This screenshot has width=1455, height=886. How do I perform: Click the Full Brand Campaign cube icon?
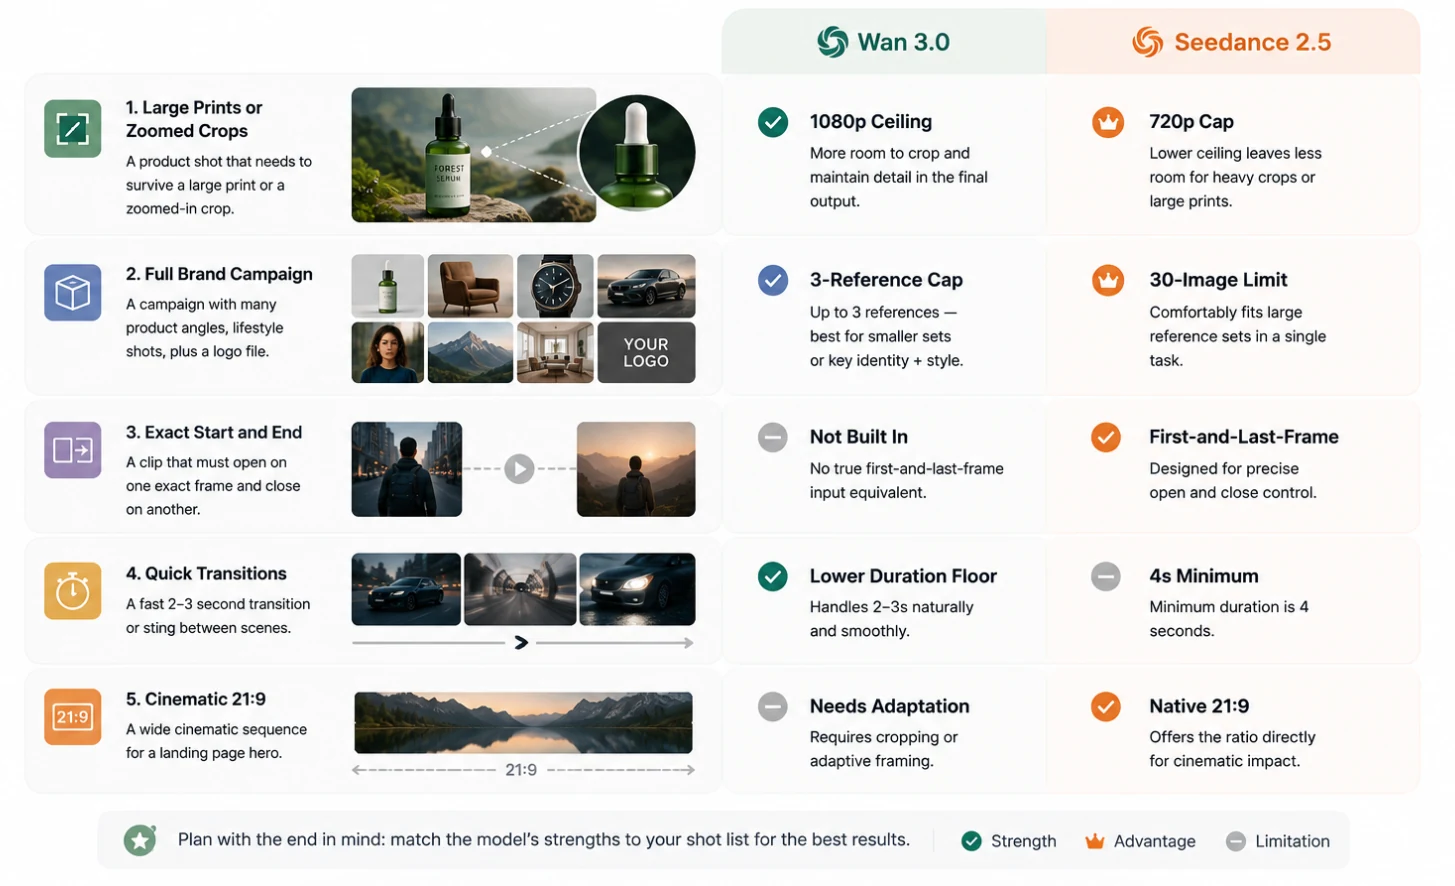[x=73, y=292]
